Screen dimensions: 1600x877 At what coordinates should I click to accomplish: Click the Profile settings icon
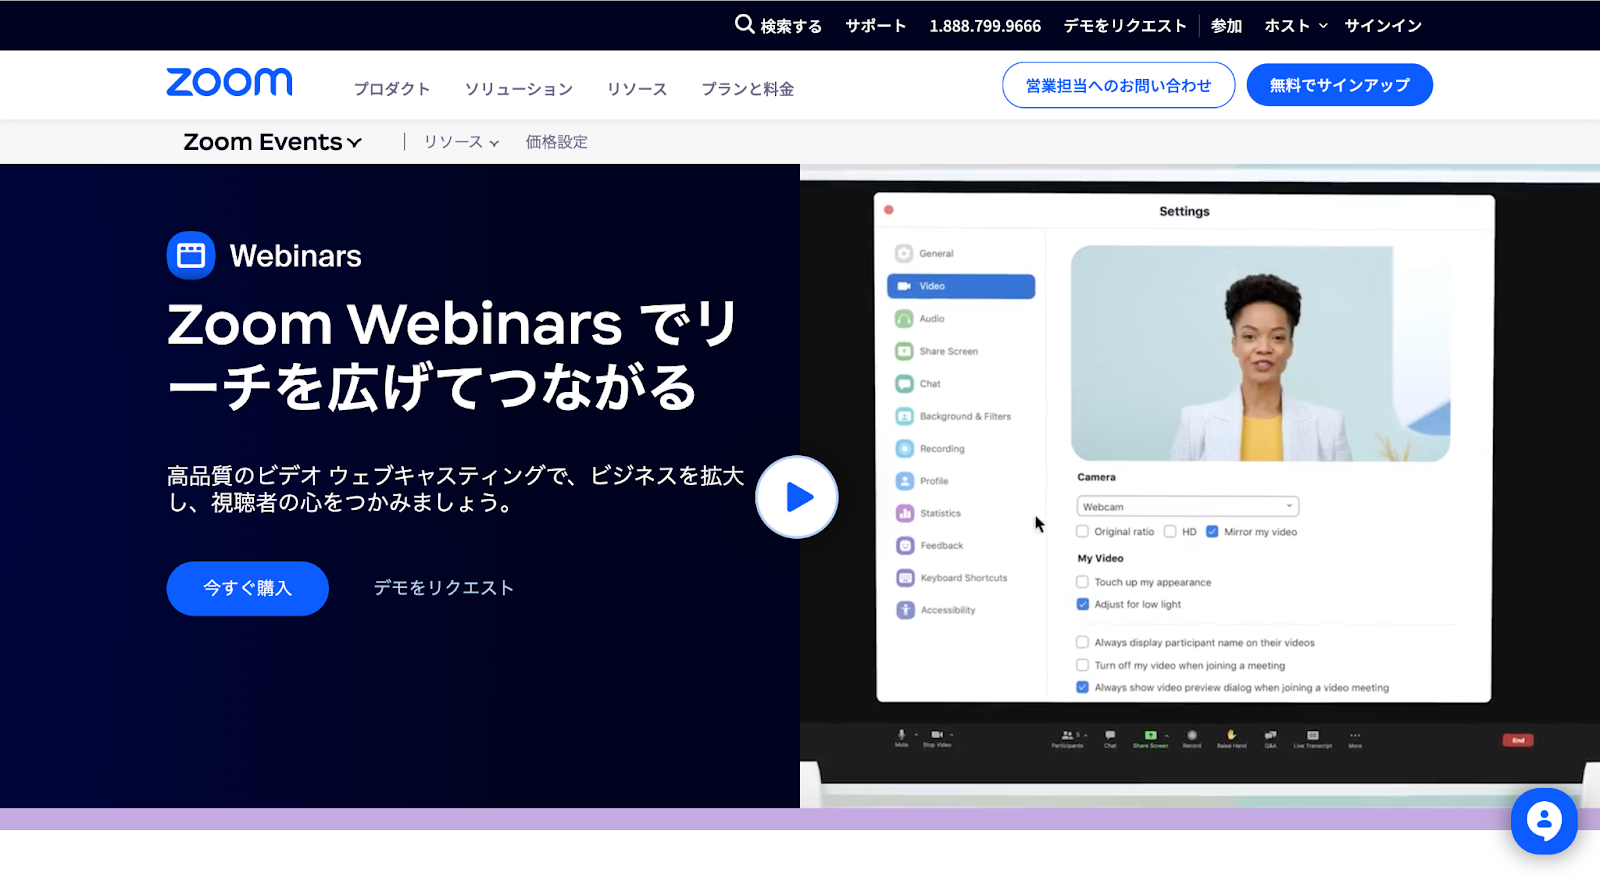click(x=904, y=481)
